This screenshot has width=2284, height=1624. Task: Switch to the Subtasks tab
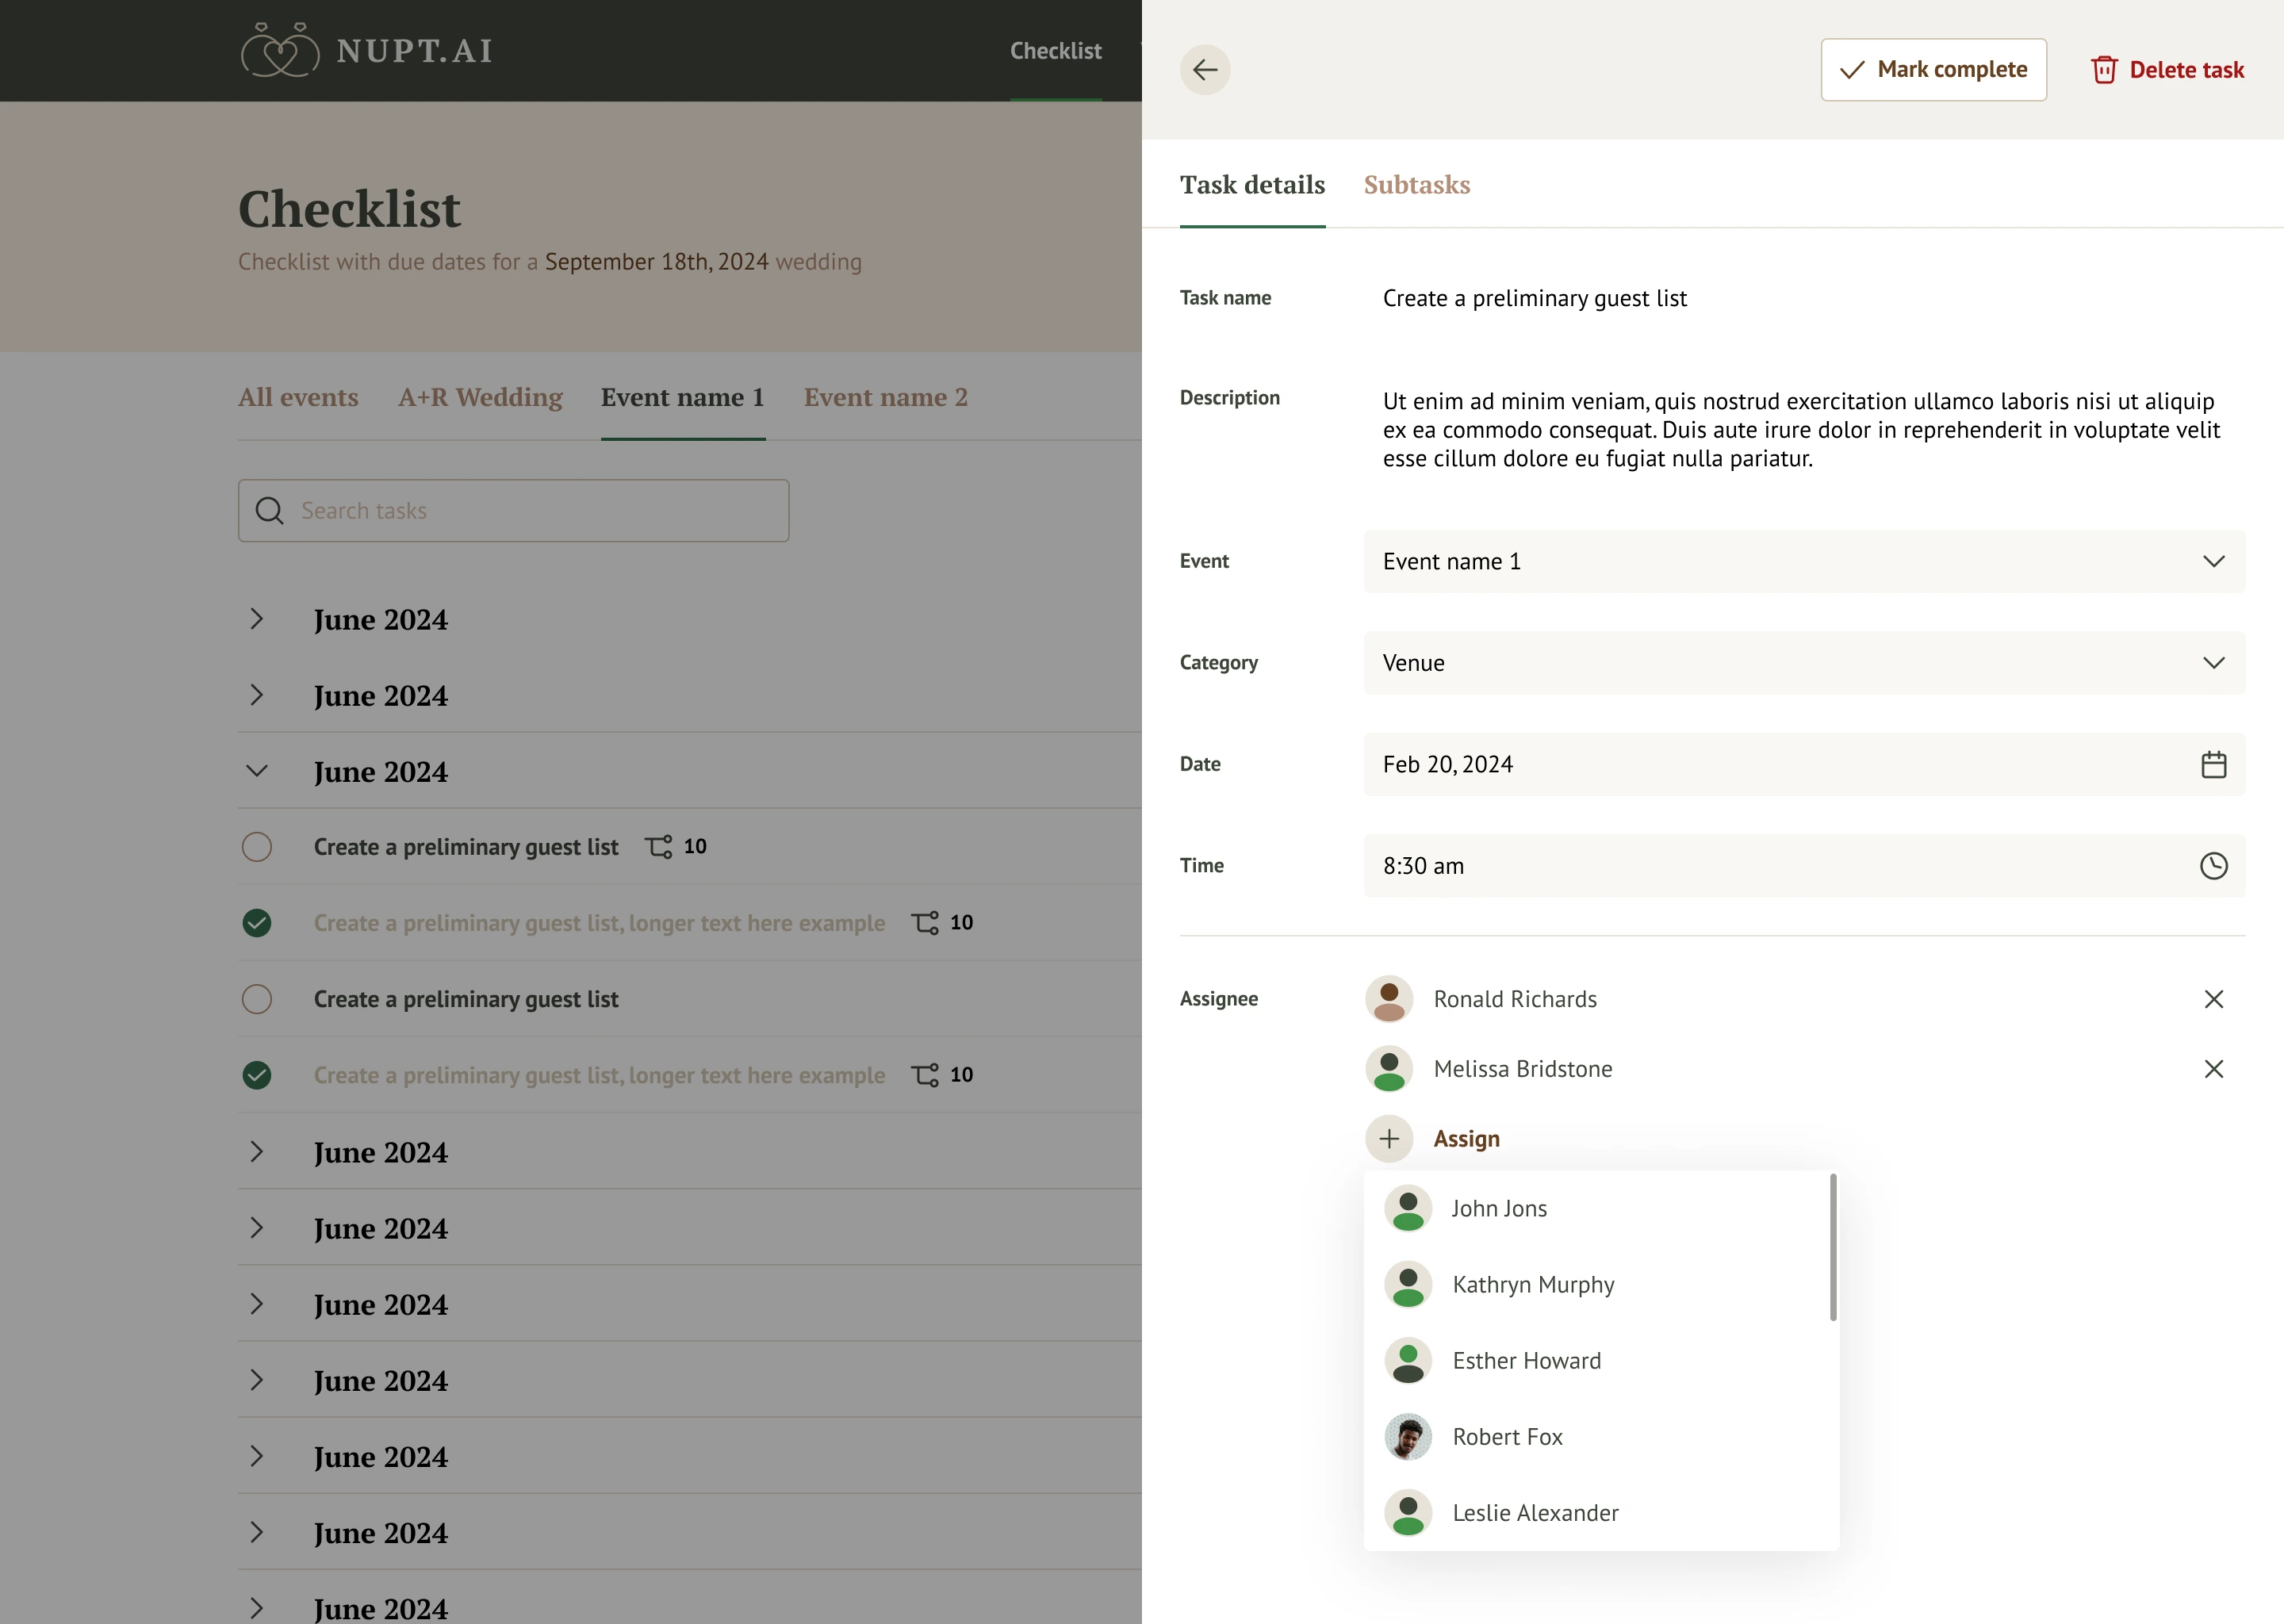[x=1416, y=185]
